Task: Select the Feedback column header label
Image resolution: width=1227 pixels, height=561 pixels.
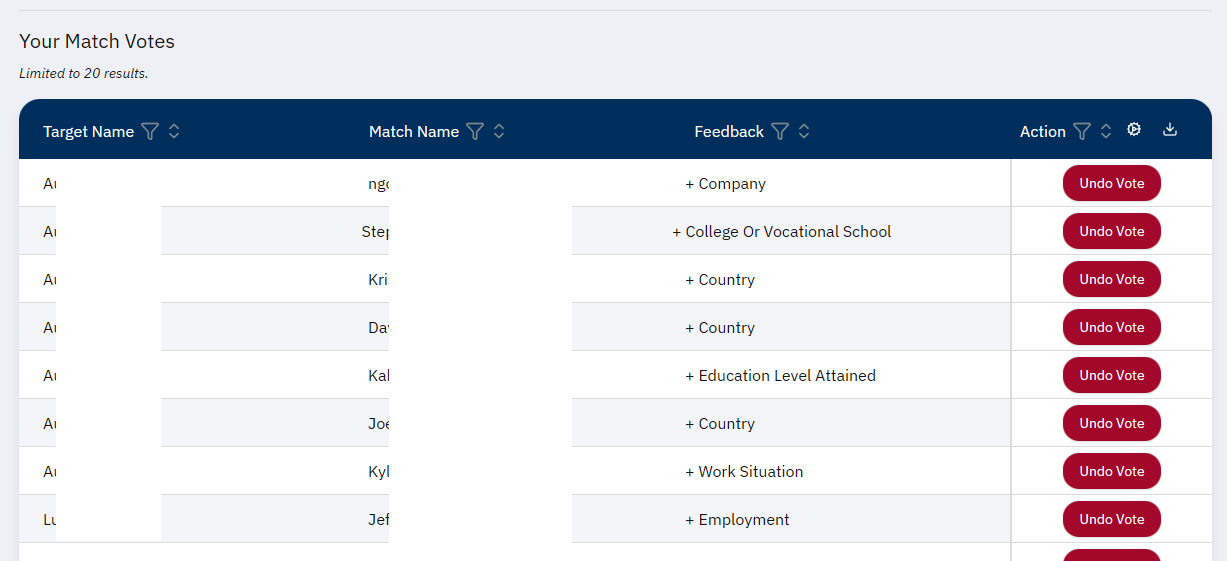Action: coord(728,132)
